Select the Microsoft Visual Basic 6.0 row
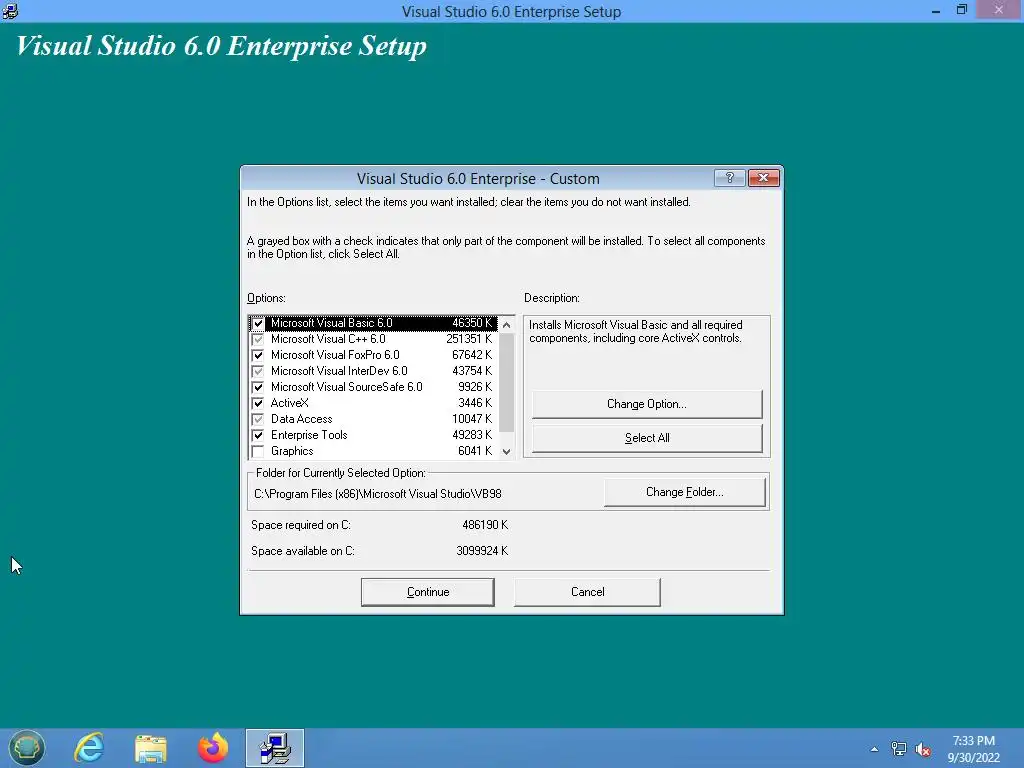This screenshot has width=1024, height=768. [x=373, y=323]
